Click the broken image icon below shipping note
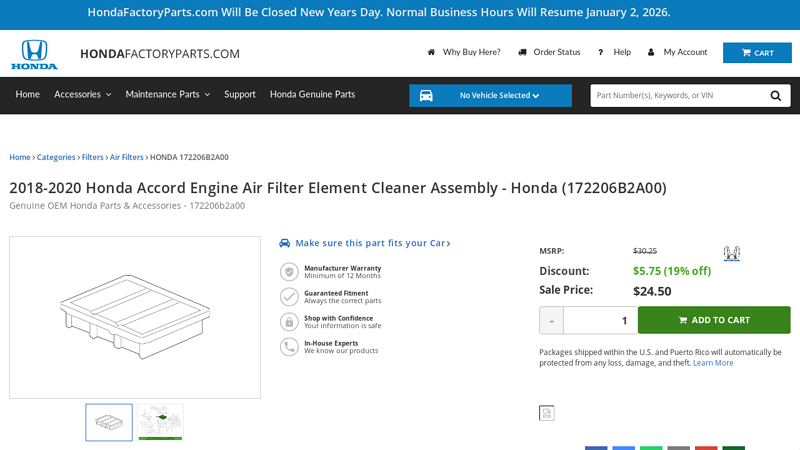 pyautogui.click(x=546, y=413)
